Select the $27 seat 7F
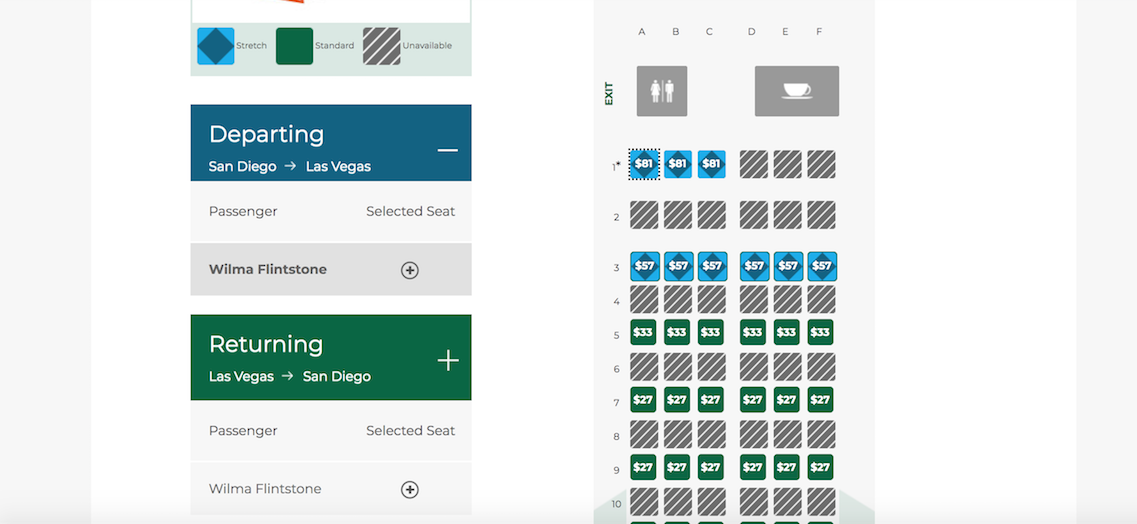This screenshot has width=1137, height=524. (x=819, y=399)
